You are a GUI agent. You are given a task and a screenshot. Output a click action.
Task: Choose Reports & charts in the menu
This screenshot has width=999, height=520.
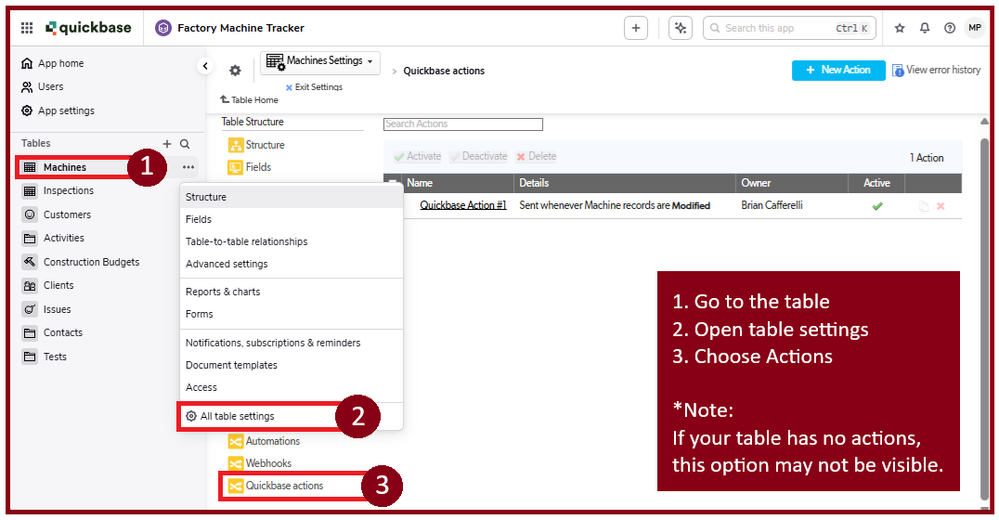291,292
